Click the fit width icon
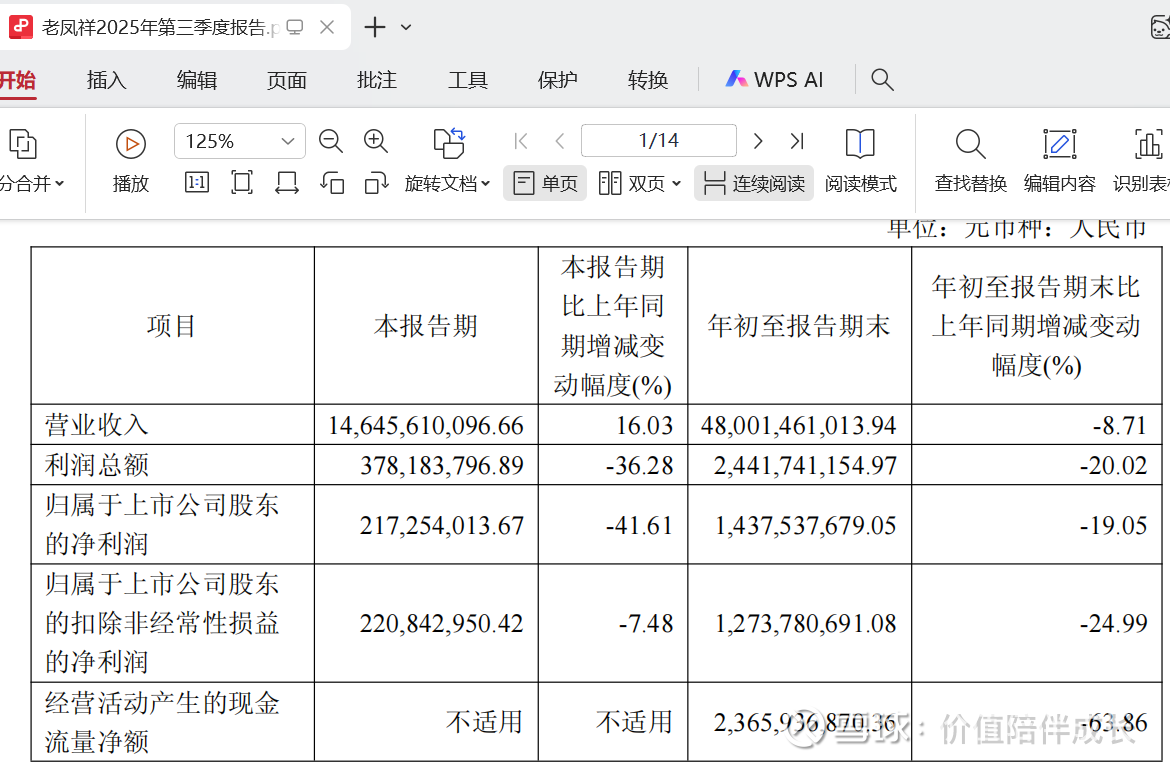The width and height of the screenshot is (1170, 765). coord(287,183)
